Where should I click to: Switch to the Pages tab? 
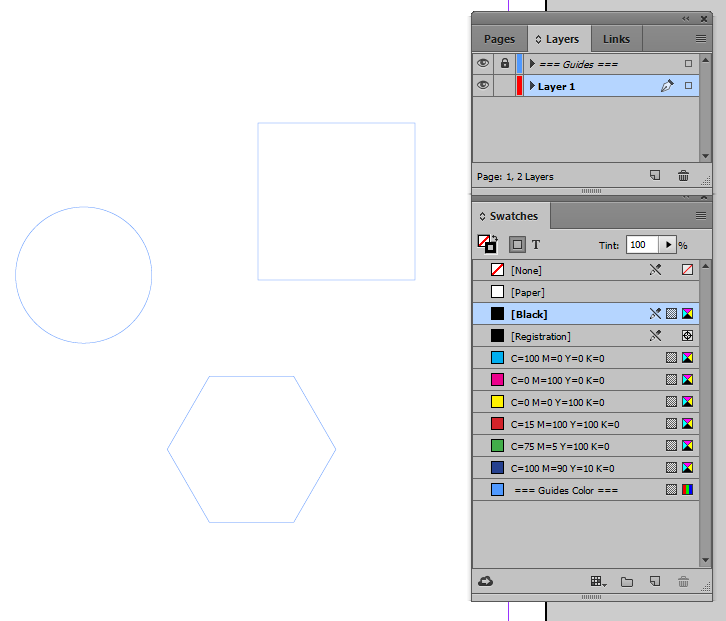[499, 39]
